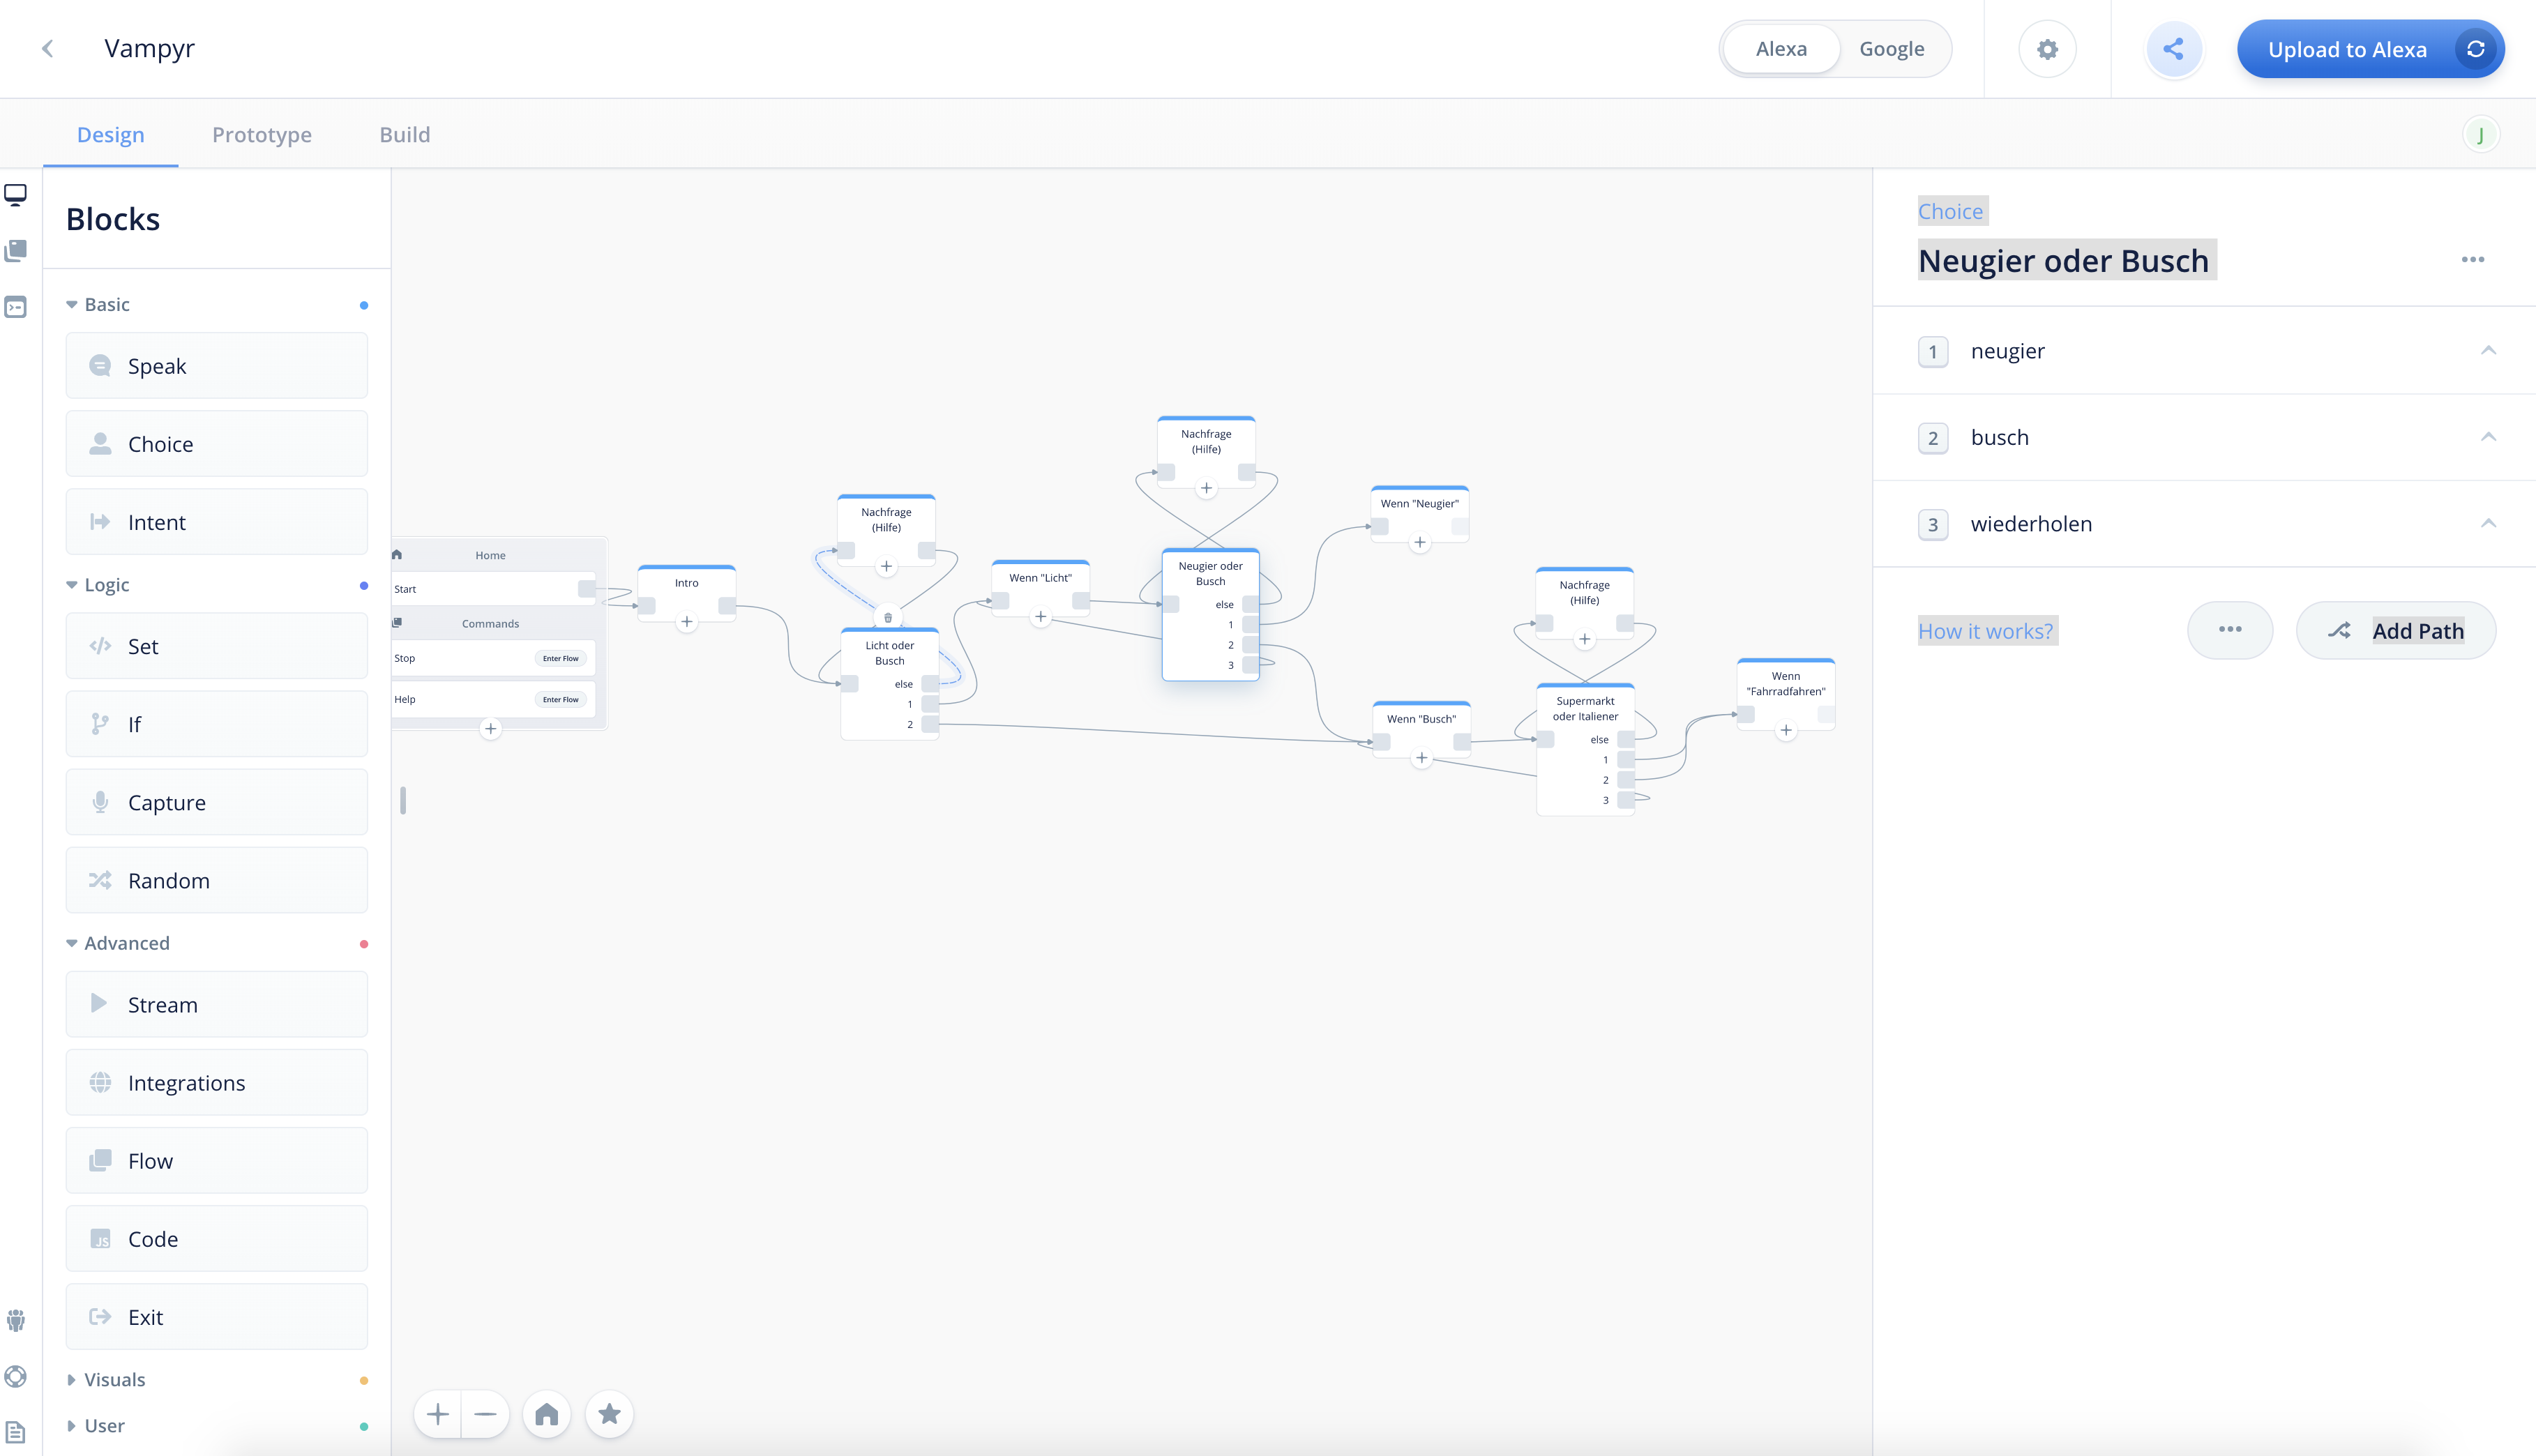Click the share project icon
This screenshot has height=1456, width=2536.
tap(2173, 49)
